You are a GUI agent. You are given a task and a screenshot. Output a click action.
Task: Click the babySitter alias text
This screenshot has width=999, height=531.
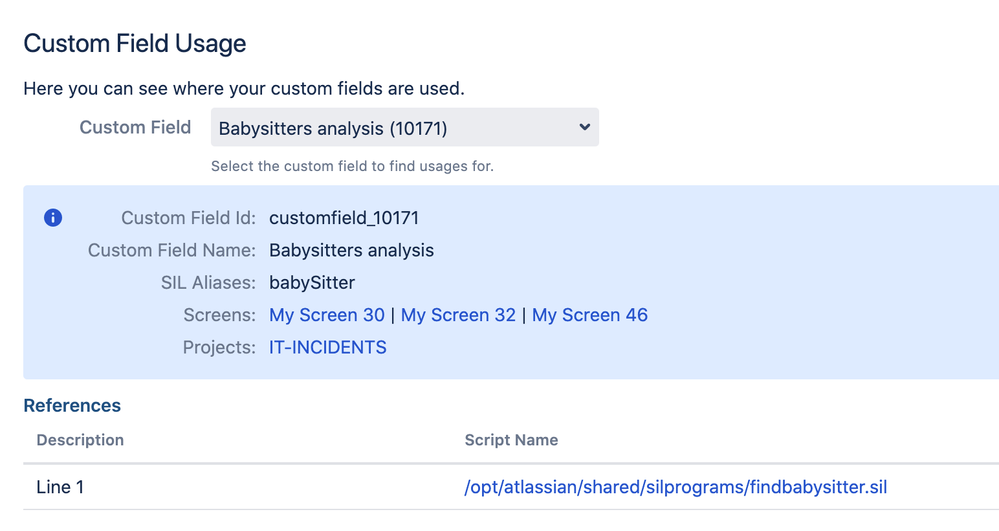312,282
